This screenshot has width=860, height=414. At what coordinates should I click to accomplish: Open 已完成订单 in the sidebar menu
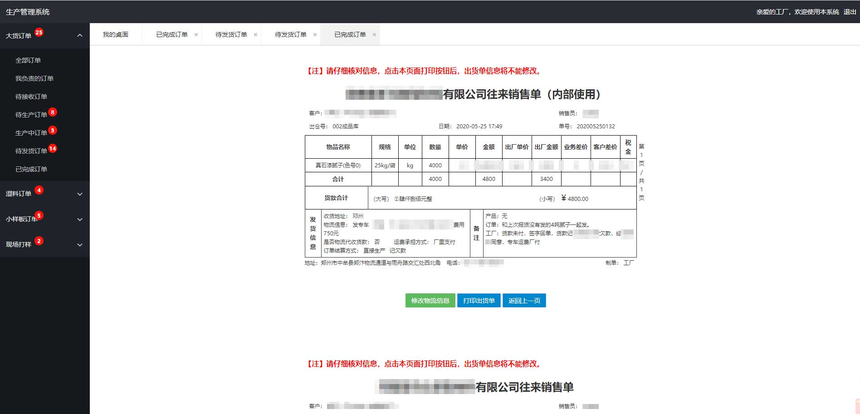(x=31, y=169)
